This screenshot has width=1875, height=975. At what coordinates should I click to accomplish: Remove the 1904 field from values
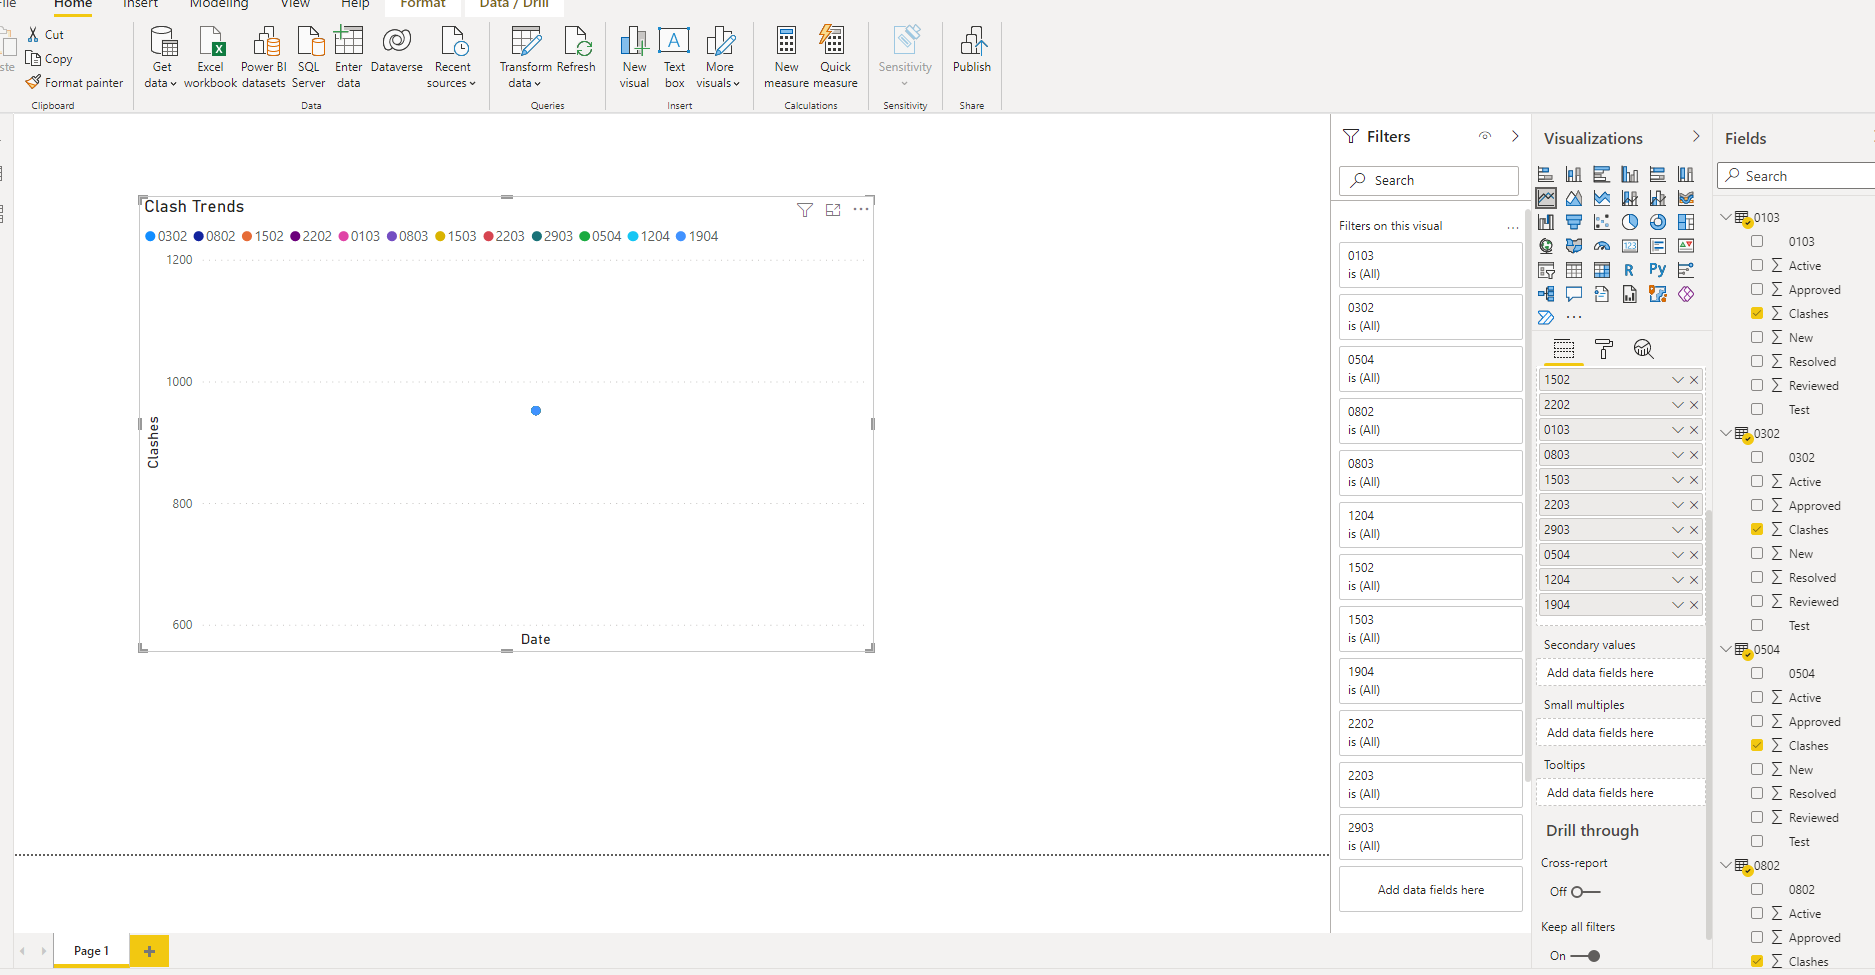pos(1694,605)
